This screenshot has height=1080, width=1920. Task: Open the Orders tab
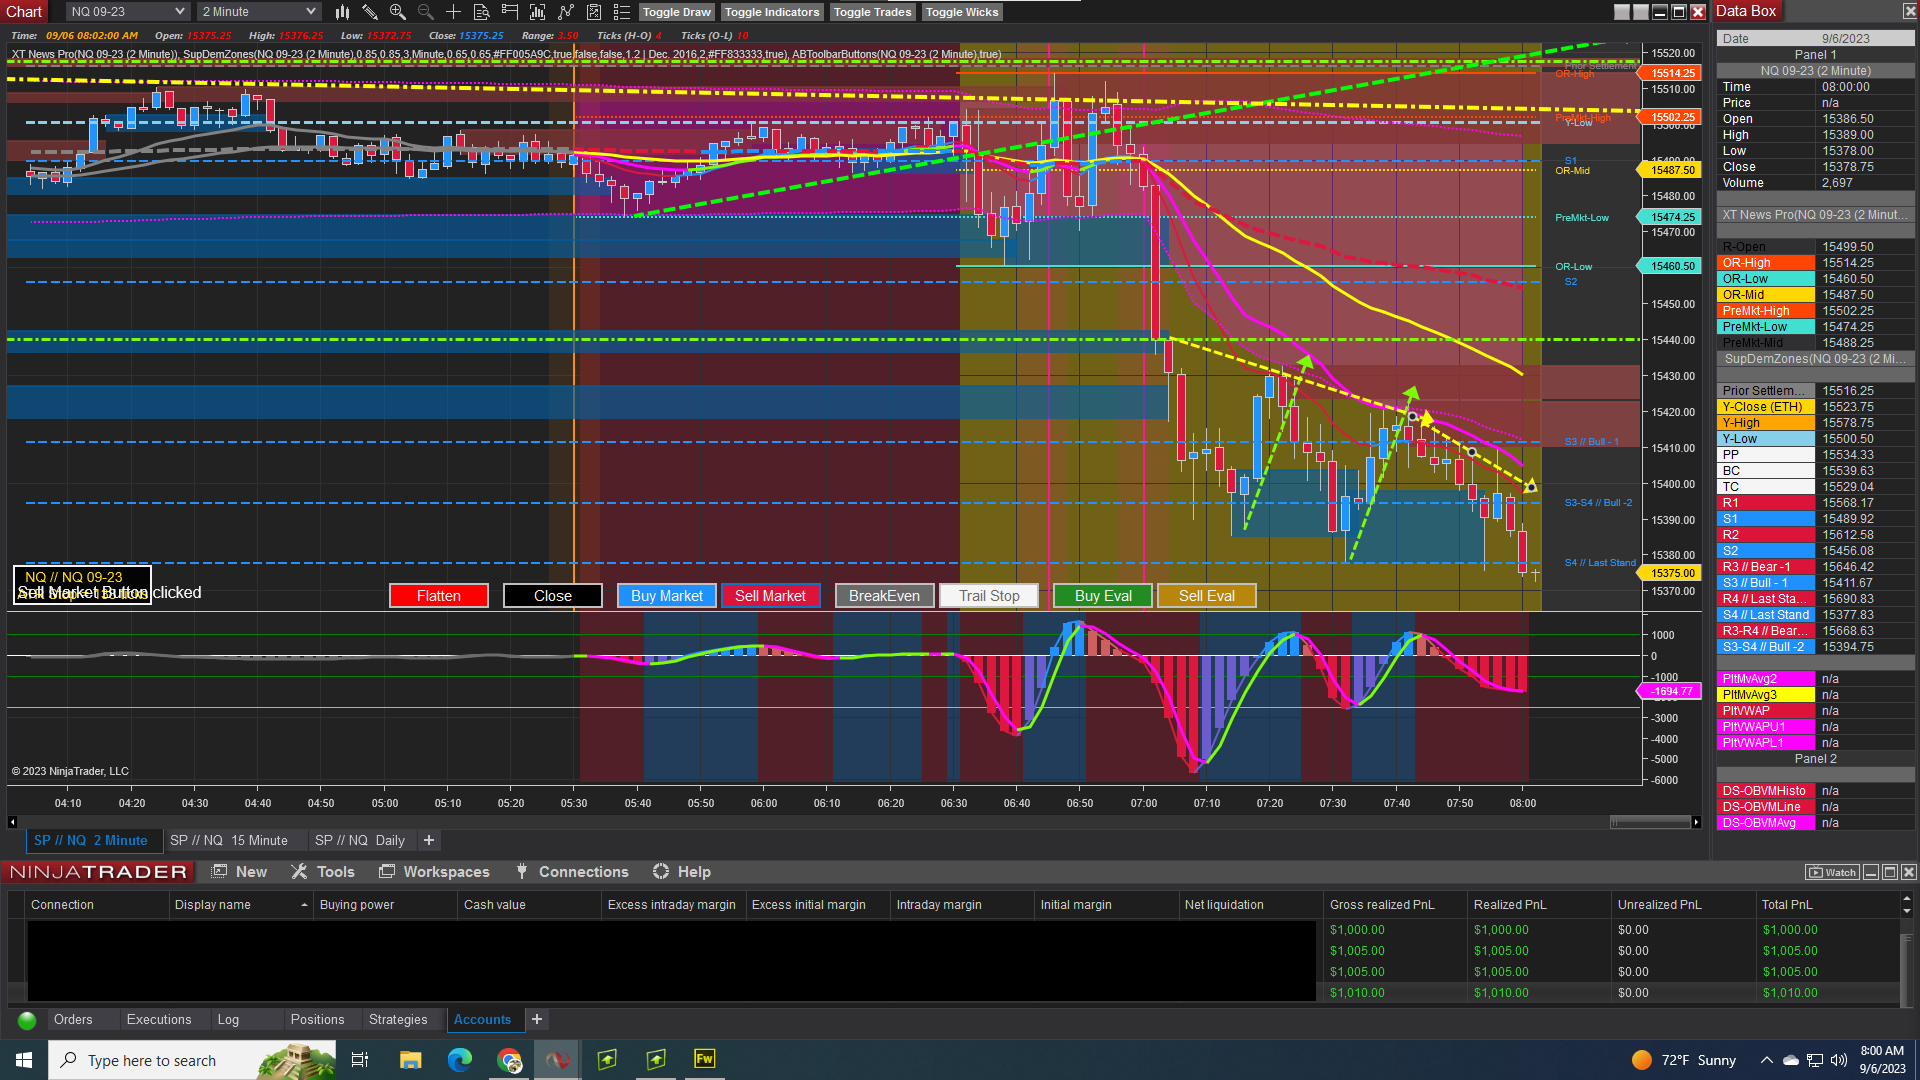(x=73, y=1020)
